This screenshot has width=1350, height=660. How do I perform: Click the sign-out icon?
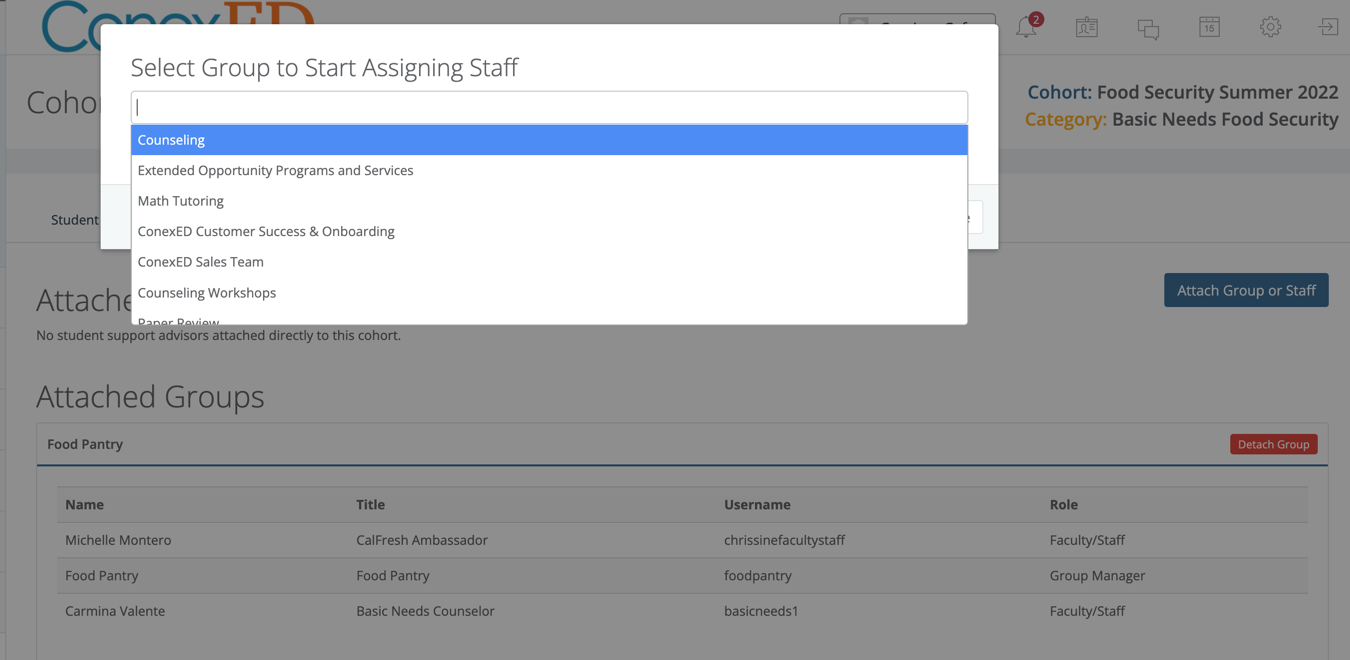point(1328,27)
